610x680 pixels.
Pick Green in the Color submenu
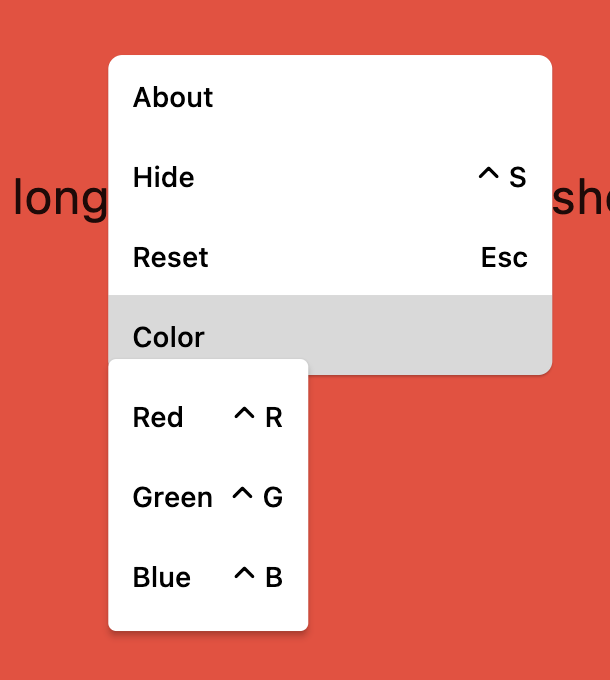point(172,497)
